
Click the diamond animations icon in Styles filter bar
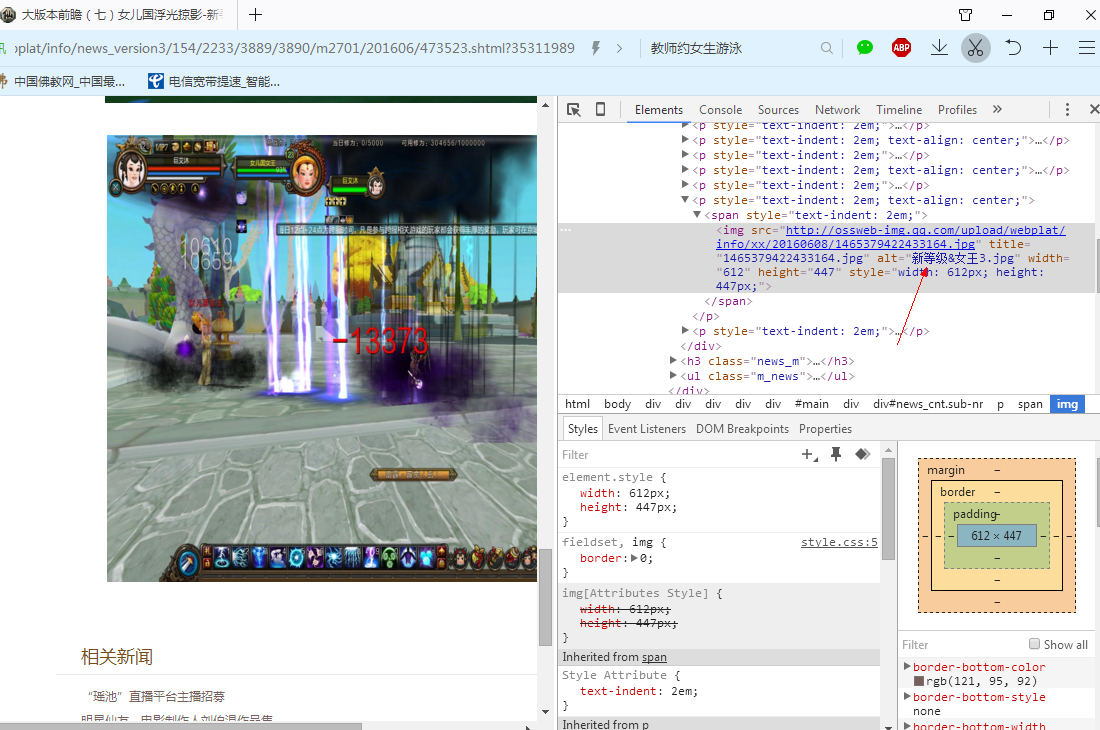[x=863, y=454]
